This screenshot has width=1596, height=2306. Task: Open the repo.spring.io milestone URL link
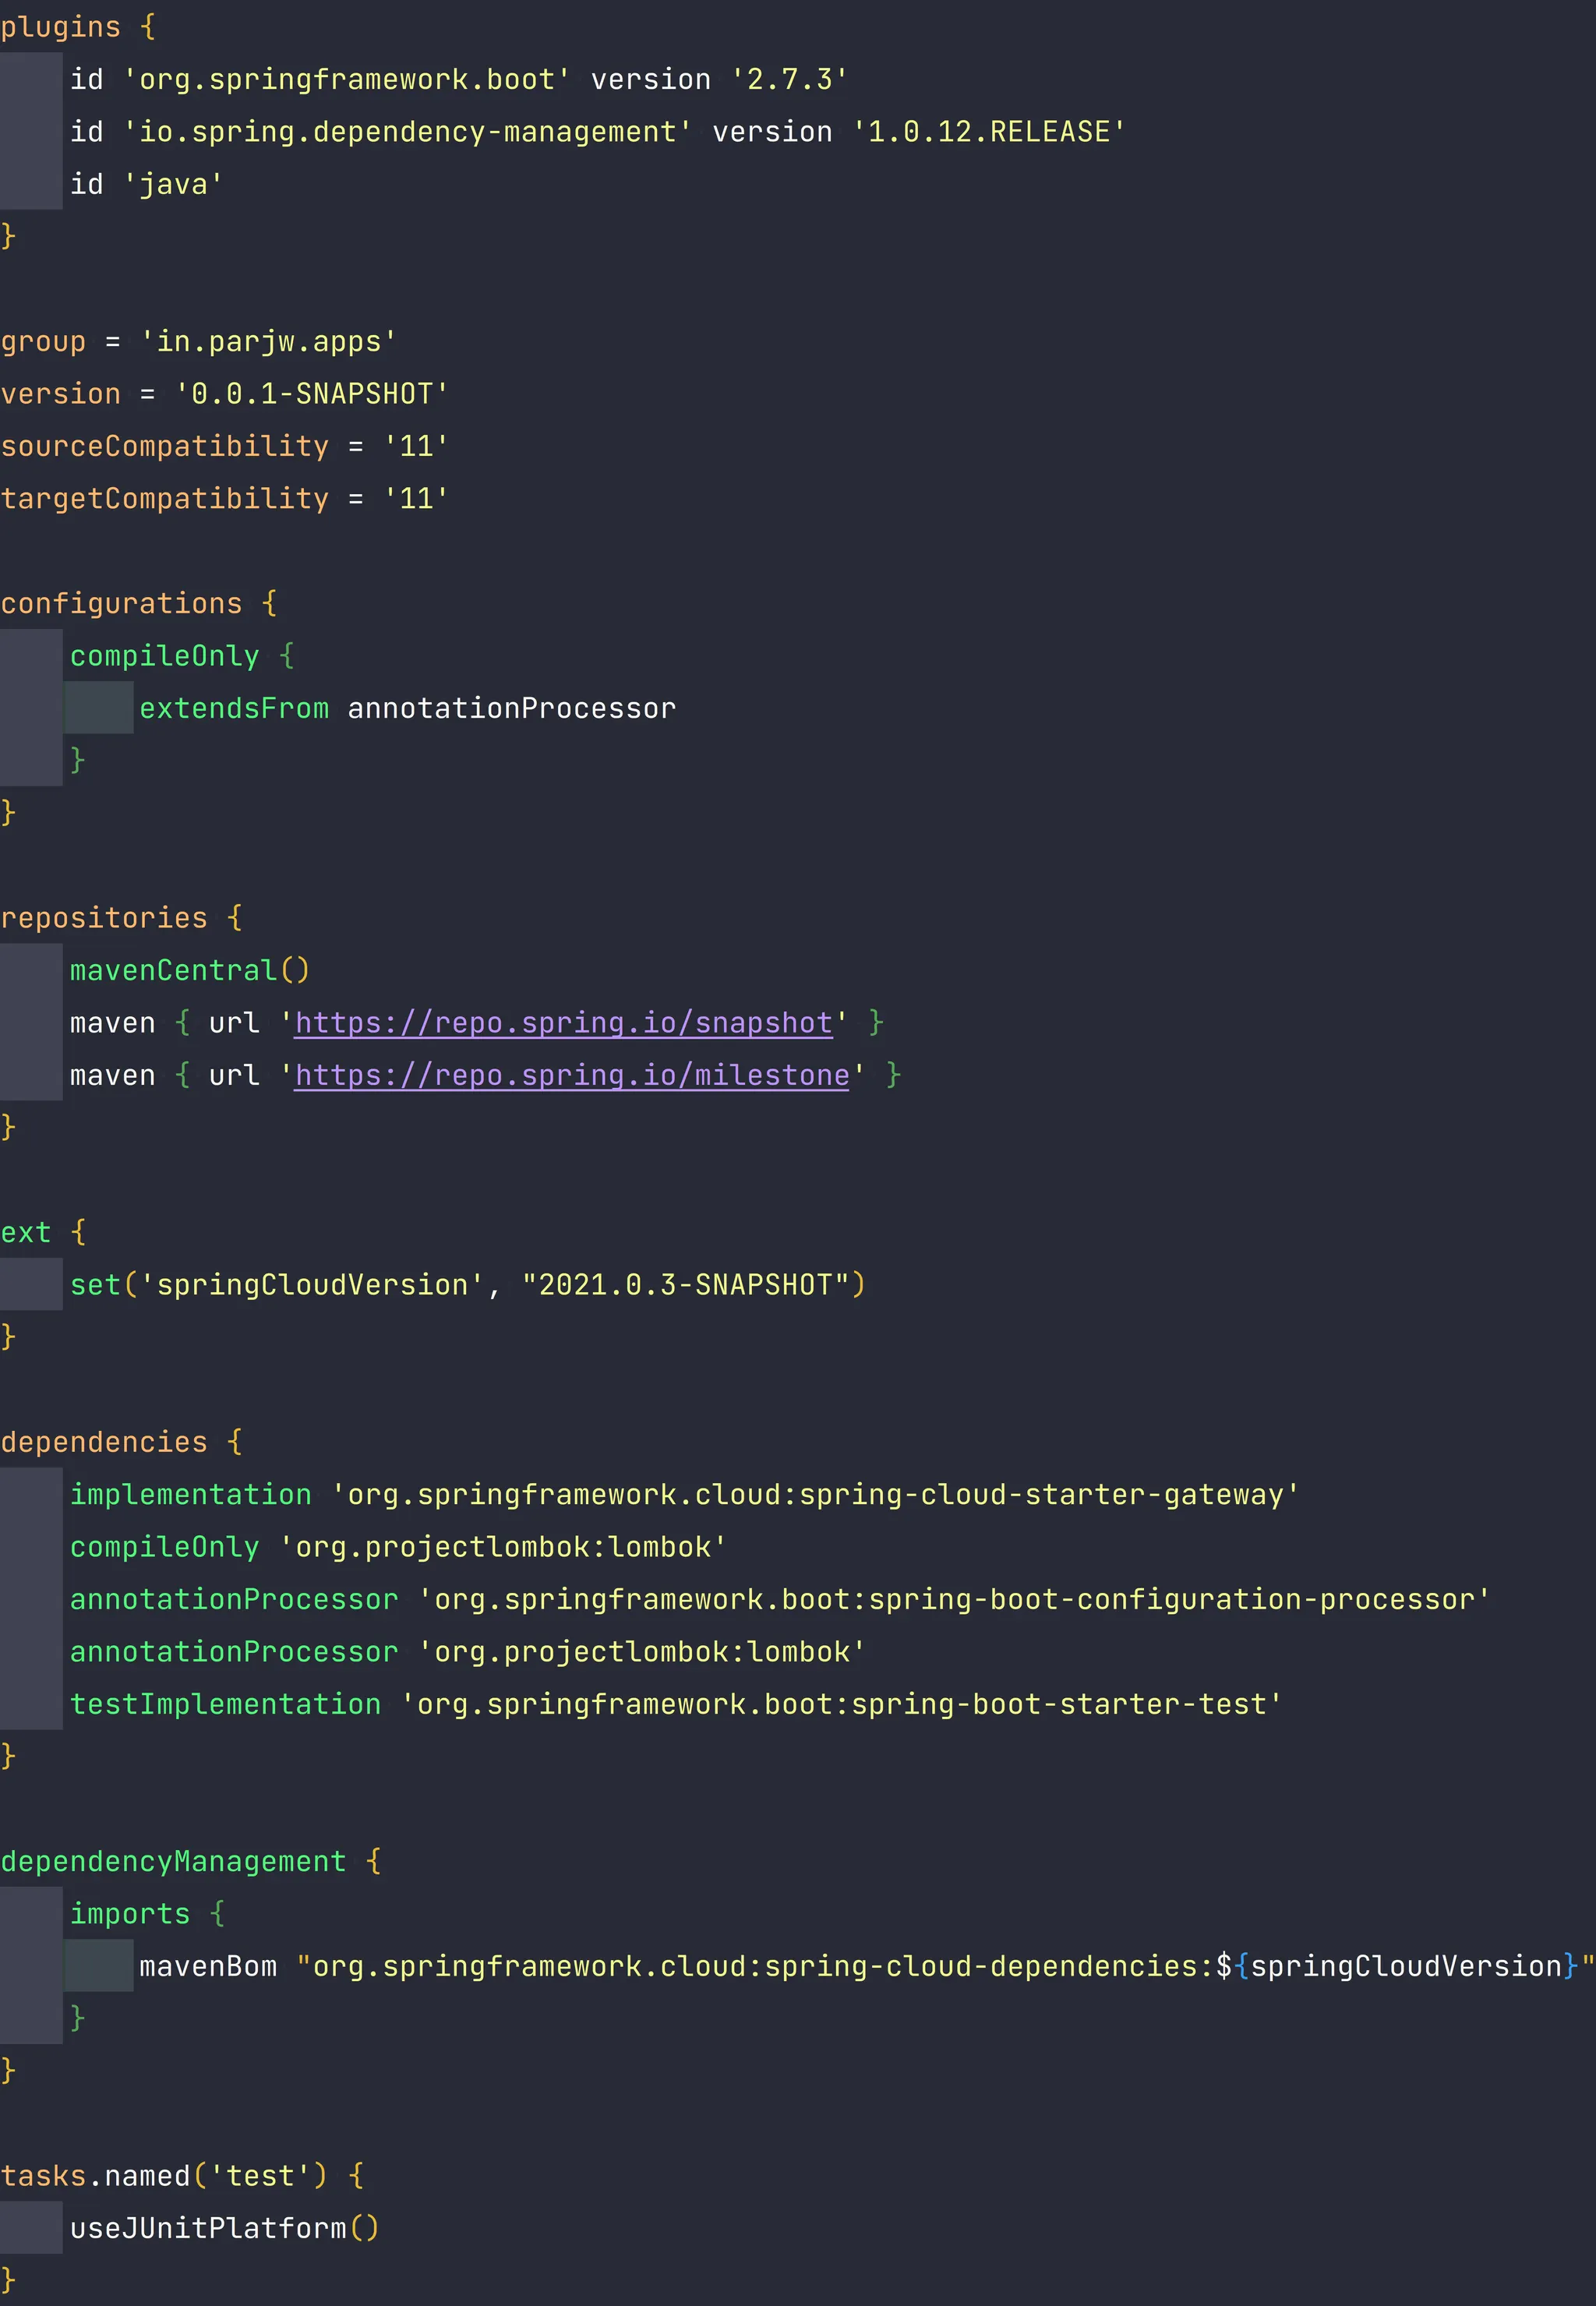[571, 1075]
